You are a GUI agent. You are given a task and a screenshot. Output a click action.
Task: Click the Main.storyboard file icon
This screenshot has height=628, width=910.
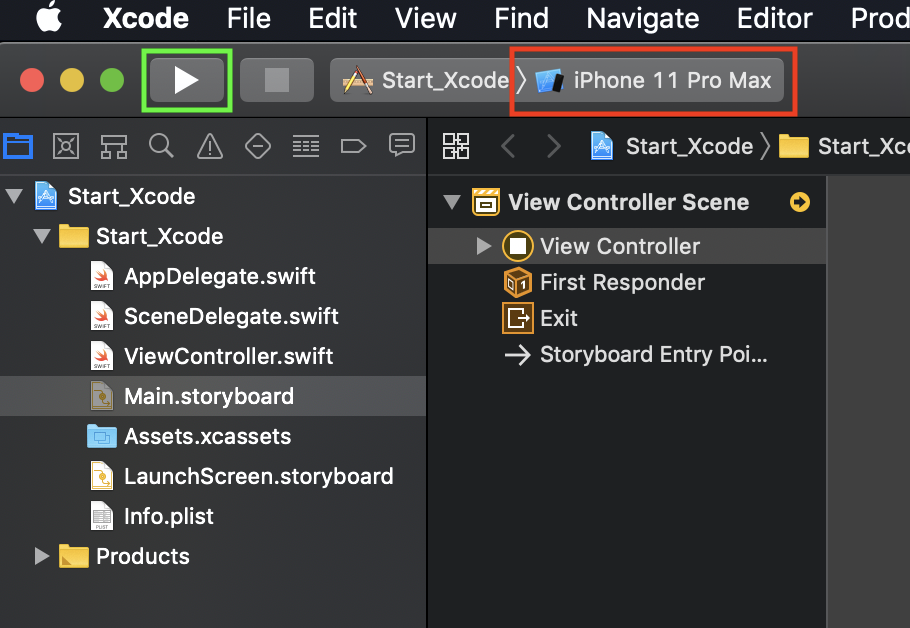pos(102,396)
